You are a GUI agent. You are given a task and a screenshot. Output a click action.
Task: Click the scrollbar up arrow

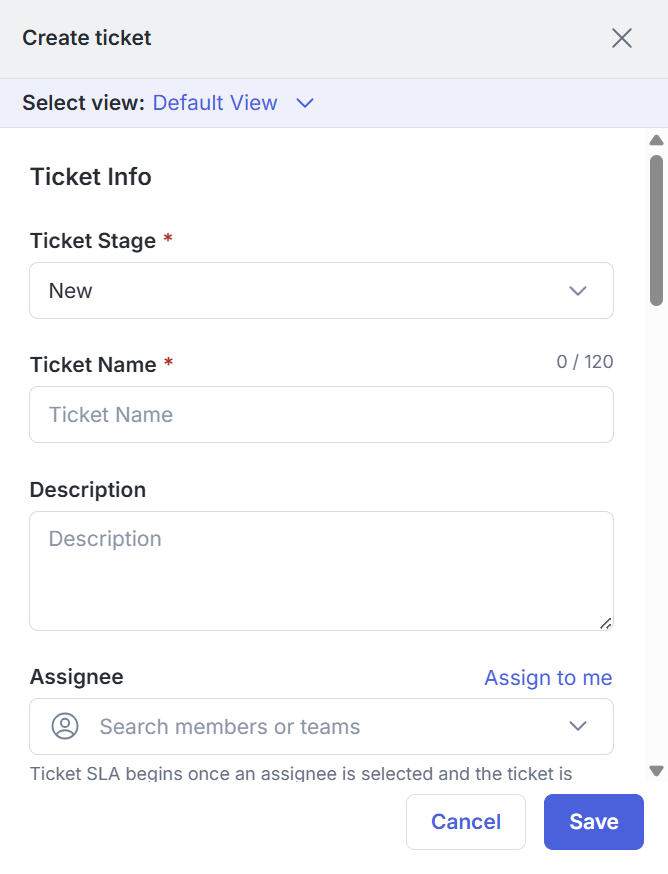pyautogui.click(x=656, y=141)
